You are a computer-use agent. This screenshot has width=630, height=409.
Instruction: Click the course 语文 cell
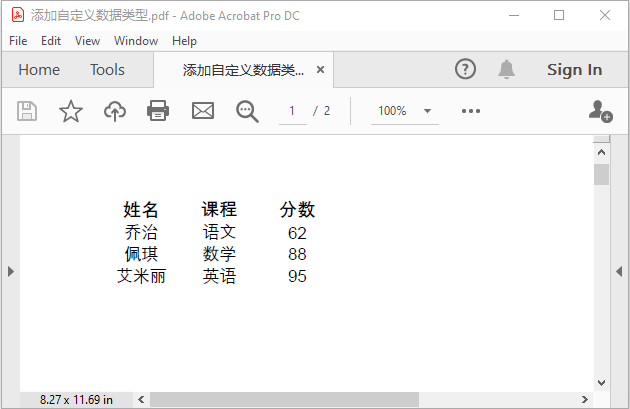(x=219, y=232)
